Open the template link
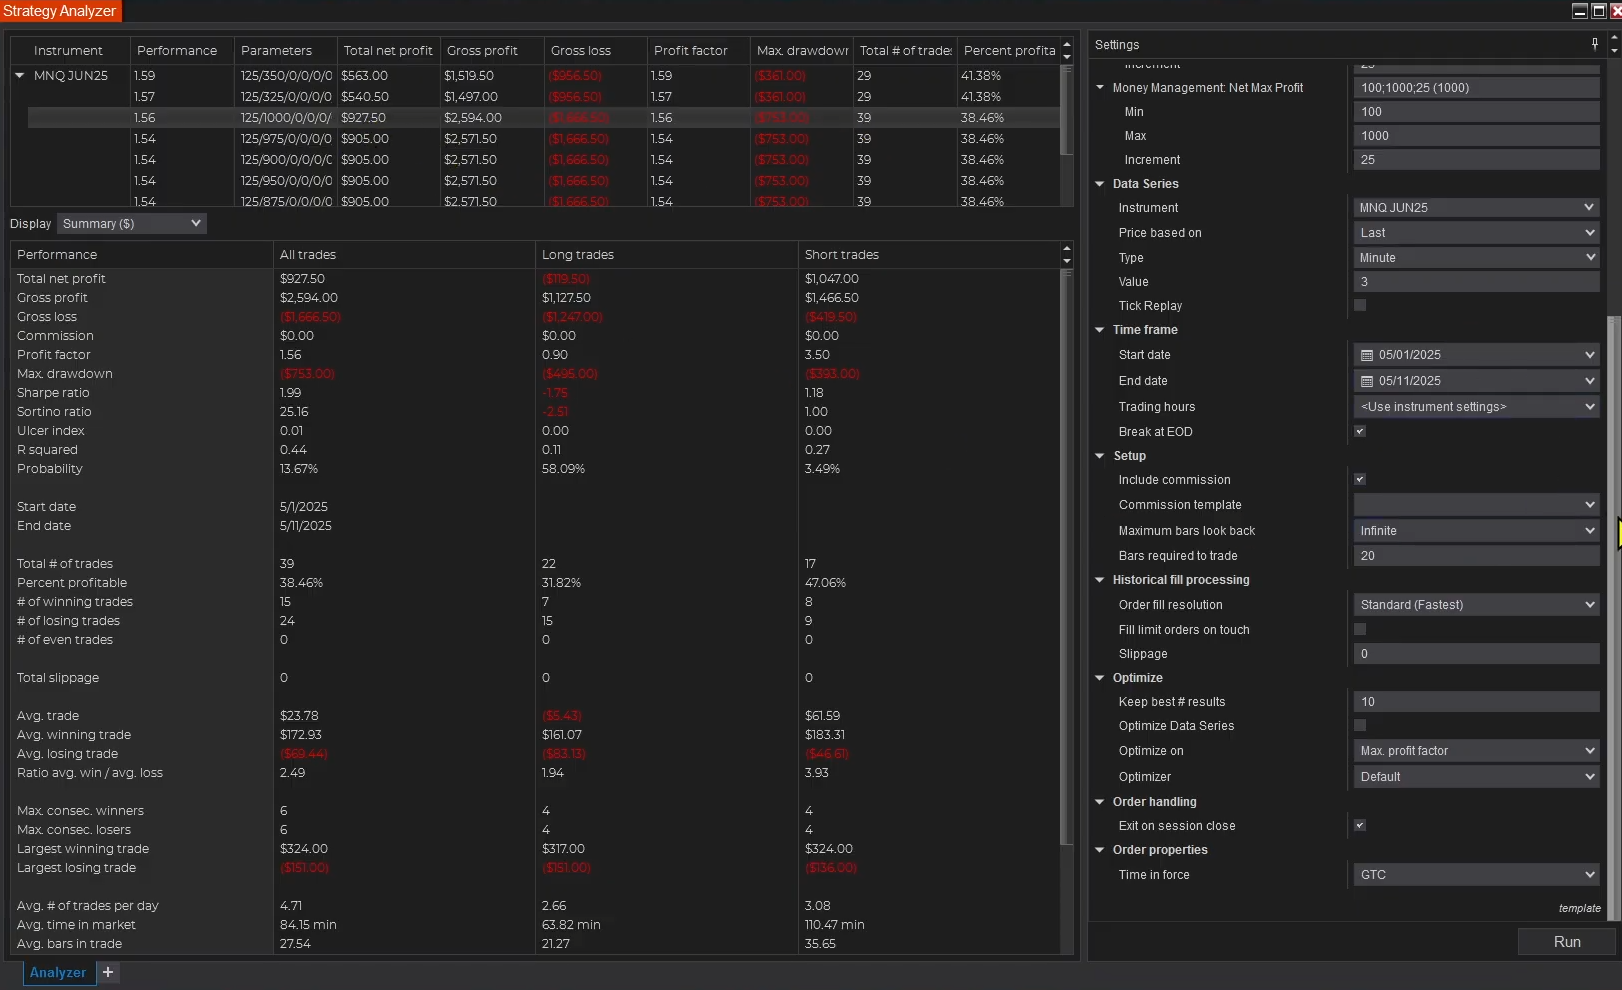Image resolution: width=1622 pixels, height=990 pixels. pyautogui.click(x=1579, y=908)
